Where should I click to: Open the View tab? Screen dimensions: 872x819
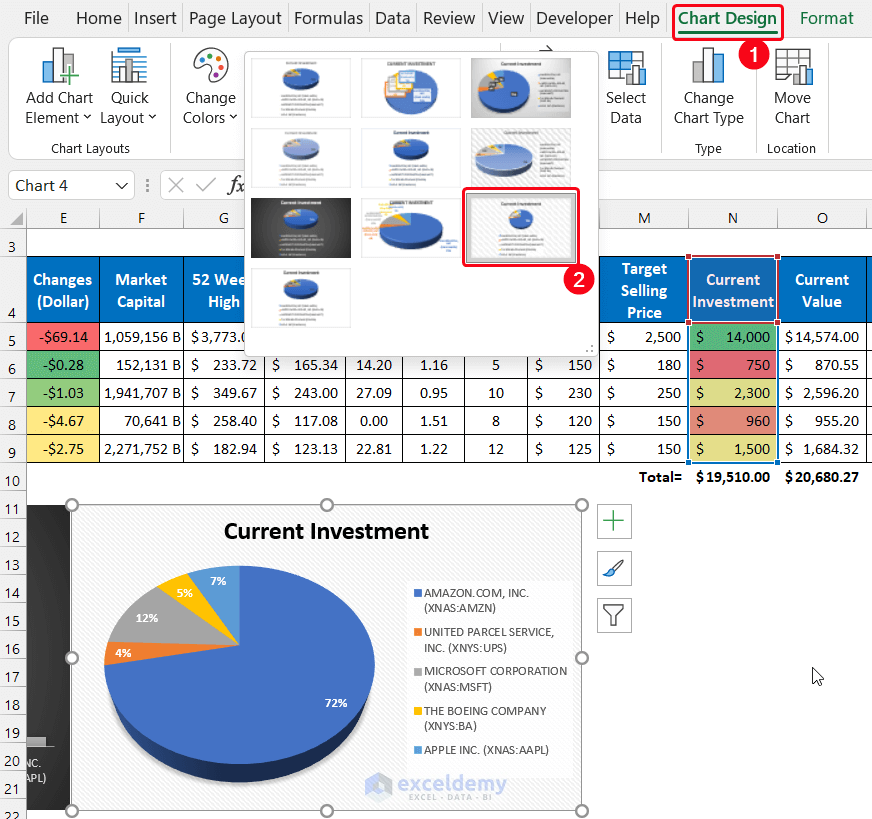pyautogui.click(x=506, y=18)
